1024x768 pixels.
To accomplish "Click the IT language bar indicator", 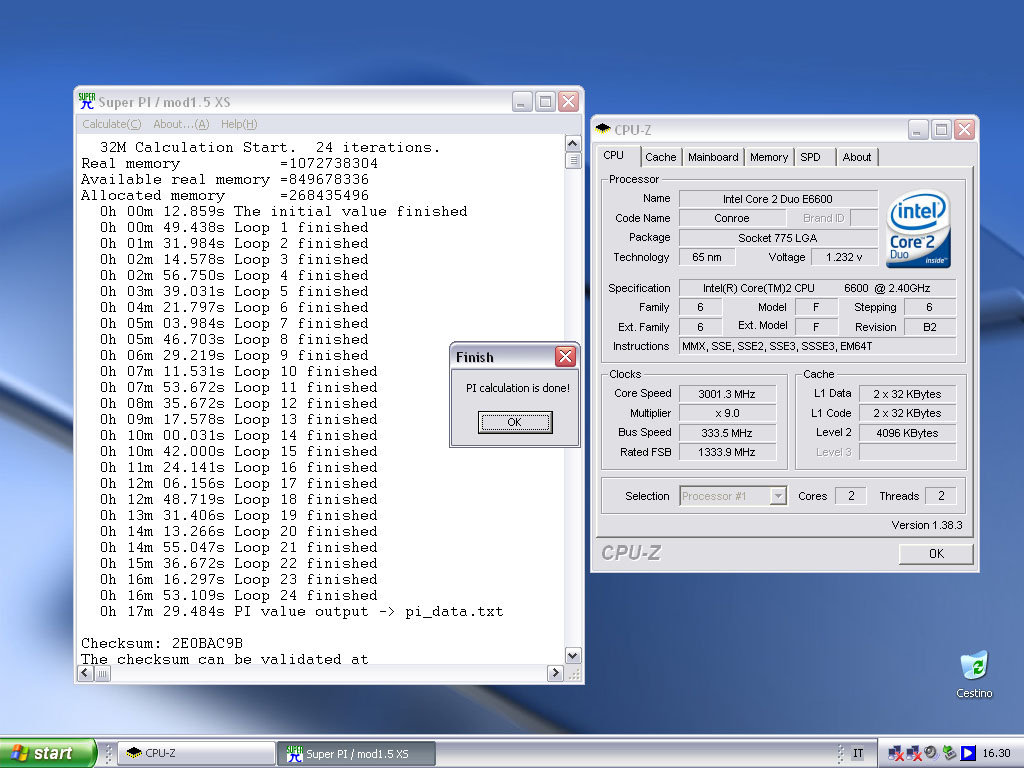I will pyautogui.click(x=857, y=753).
